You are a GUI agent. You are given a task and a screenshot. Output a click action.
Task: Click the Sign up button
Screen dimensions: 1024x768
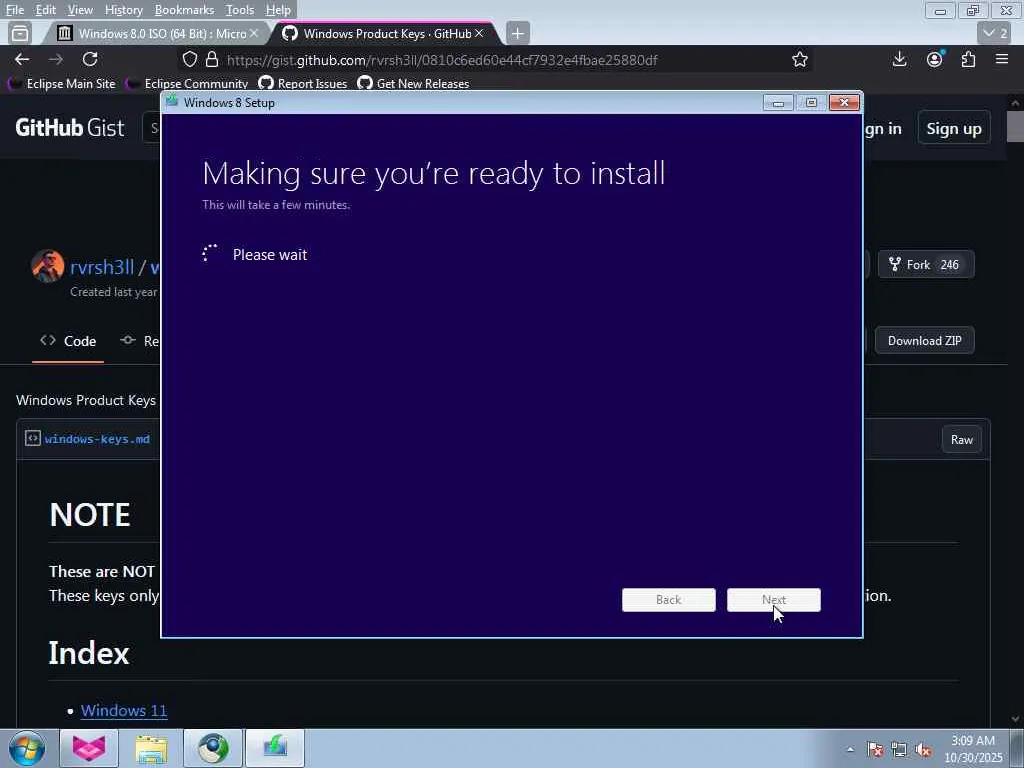[x=953, y=129]
